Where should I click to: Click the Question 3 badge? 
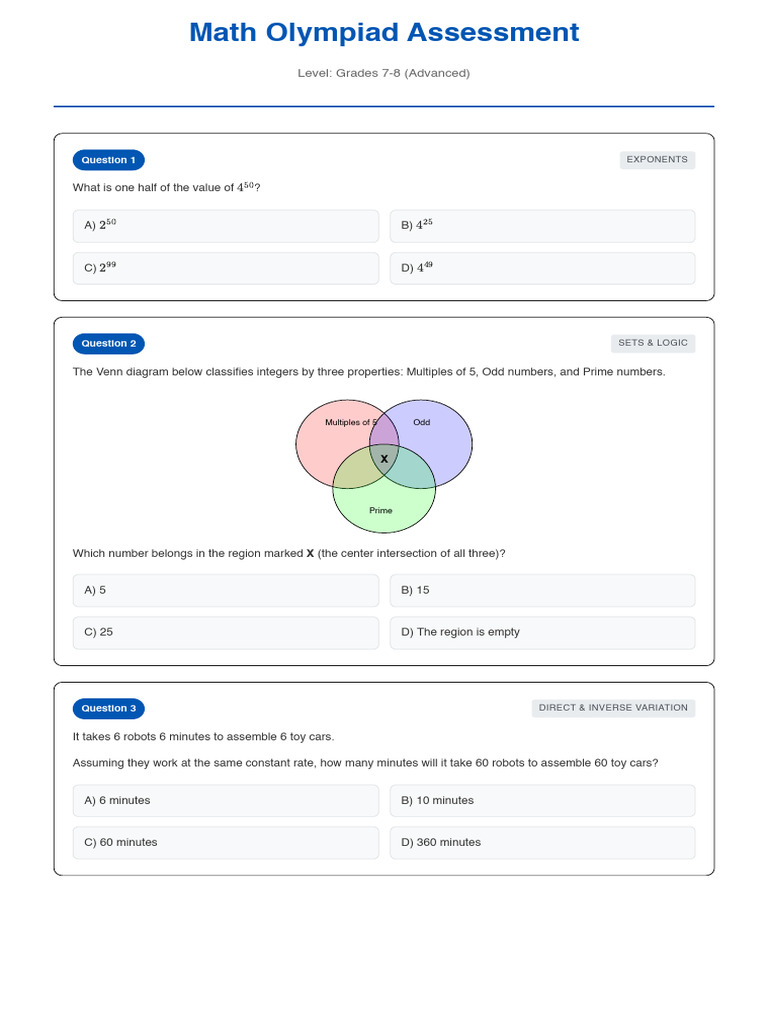point(109,708)
